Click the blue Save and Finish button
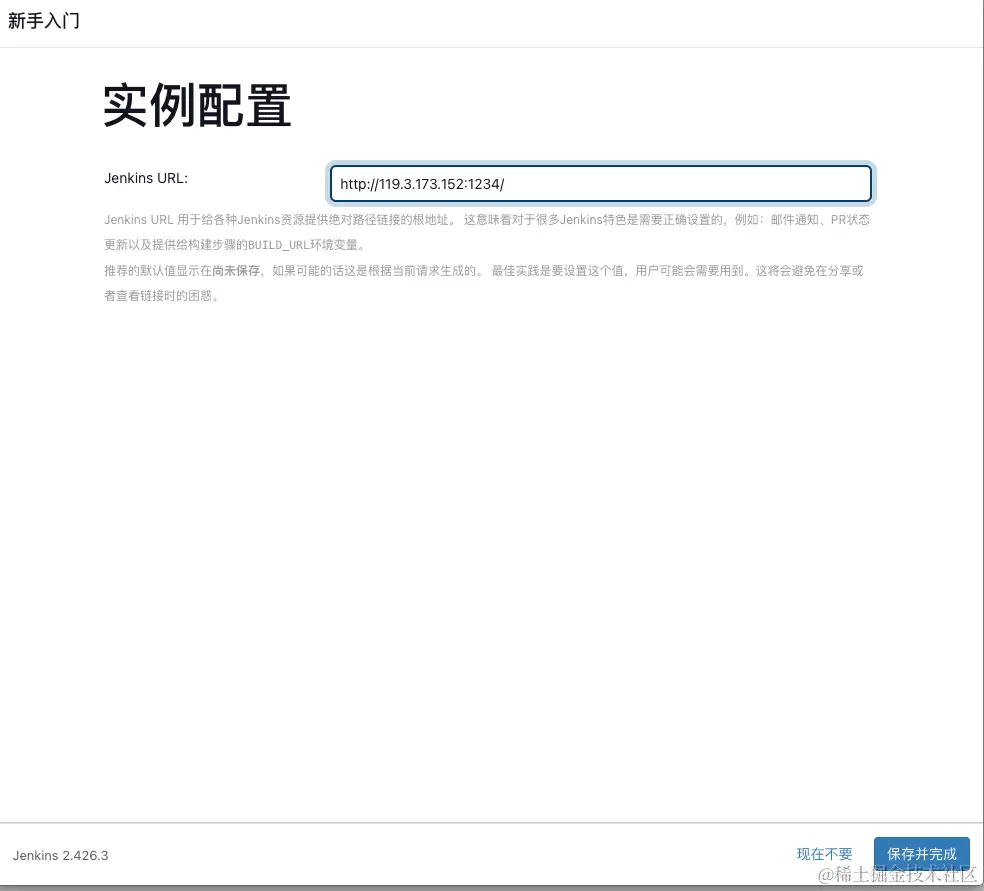This screenshot has height=891, width=984. (921, 854)
